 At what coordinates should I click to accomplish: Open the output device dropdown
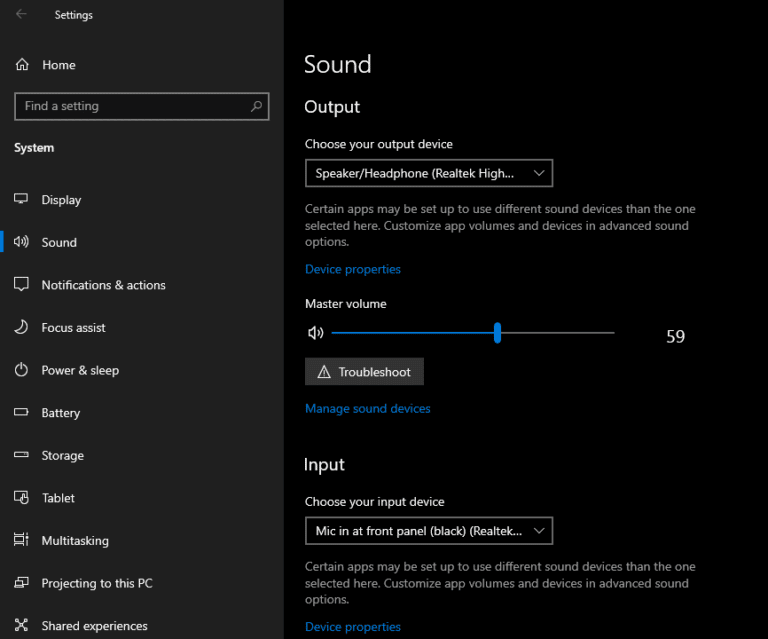pyautogui.click(x=428, y=174)
